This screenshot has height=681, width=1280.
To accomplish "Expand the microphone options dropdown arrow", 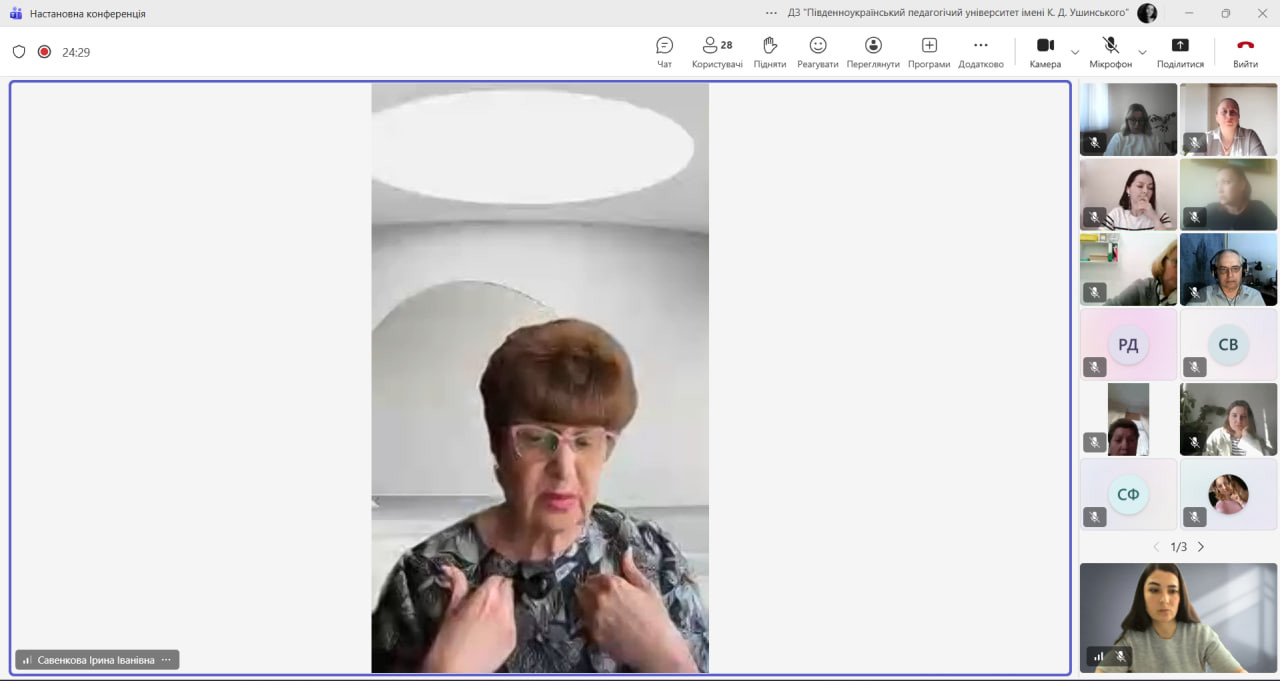I will (x=1142, y=52).
